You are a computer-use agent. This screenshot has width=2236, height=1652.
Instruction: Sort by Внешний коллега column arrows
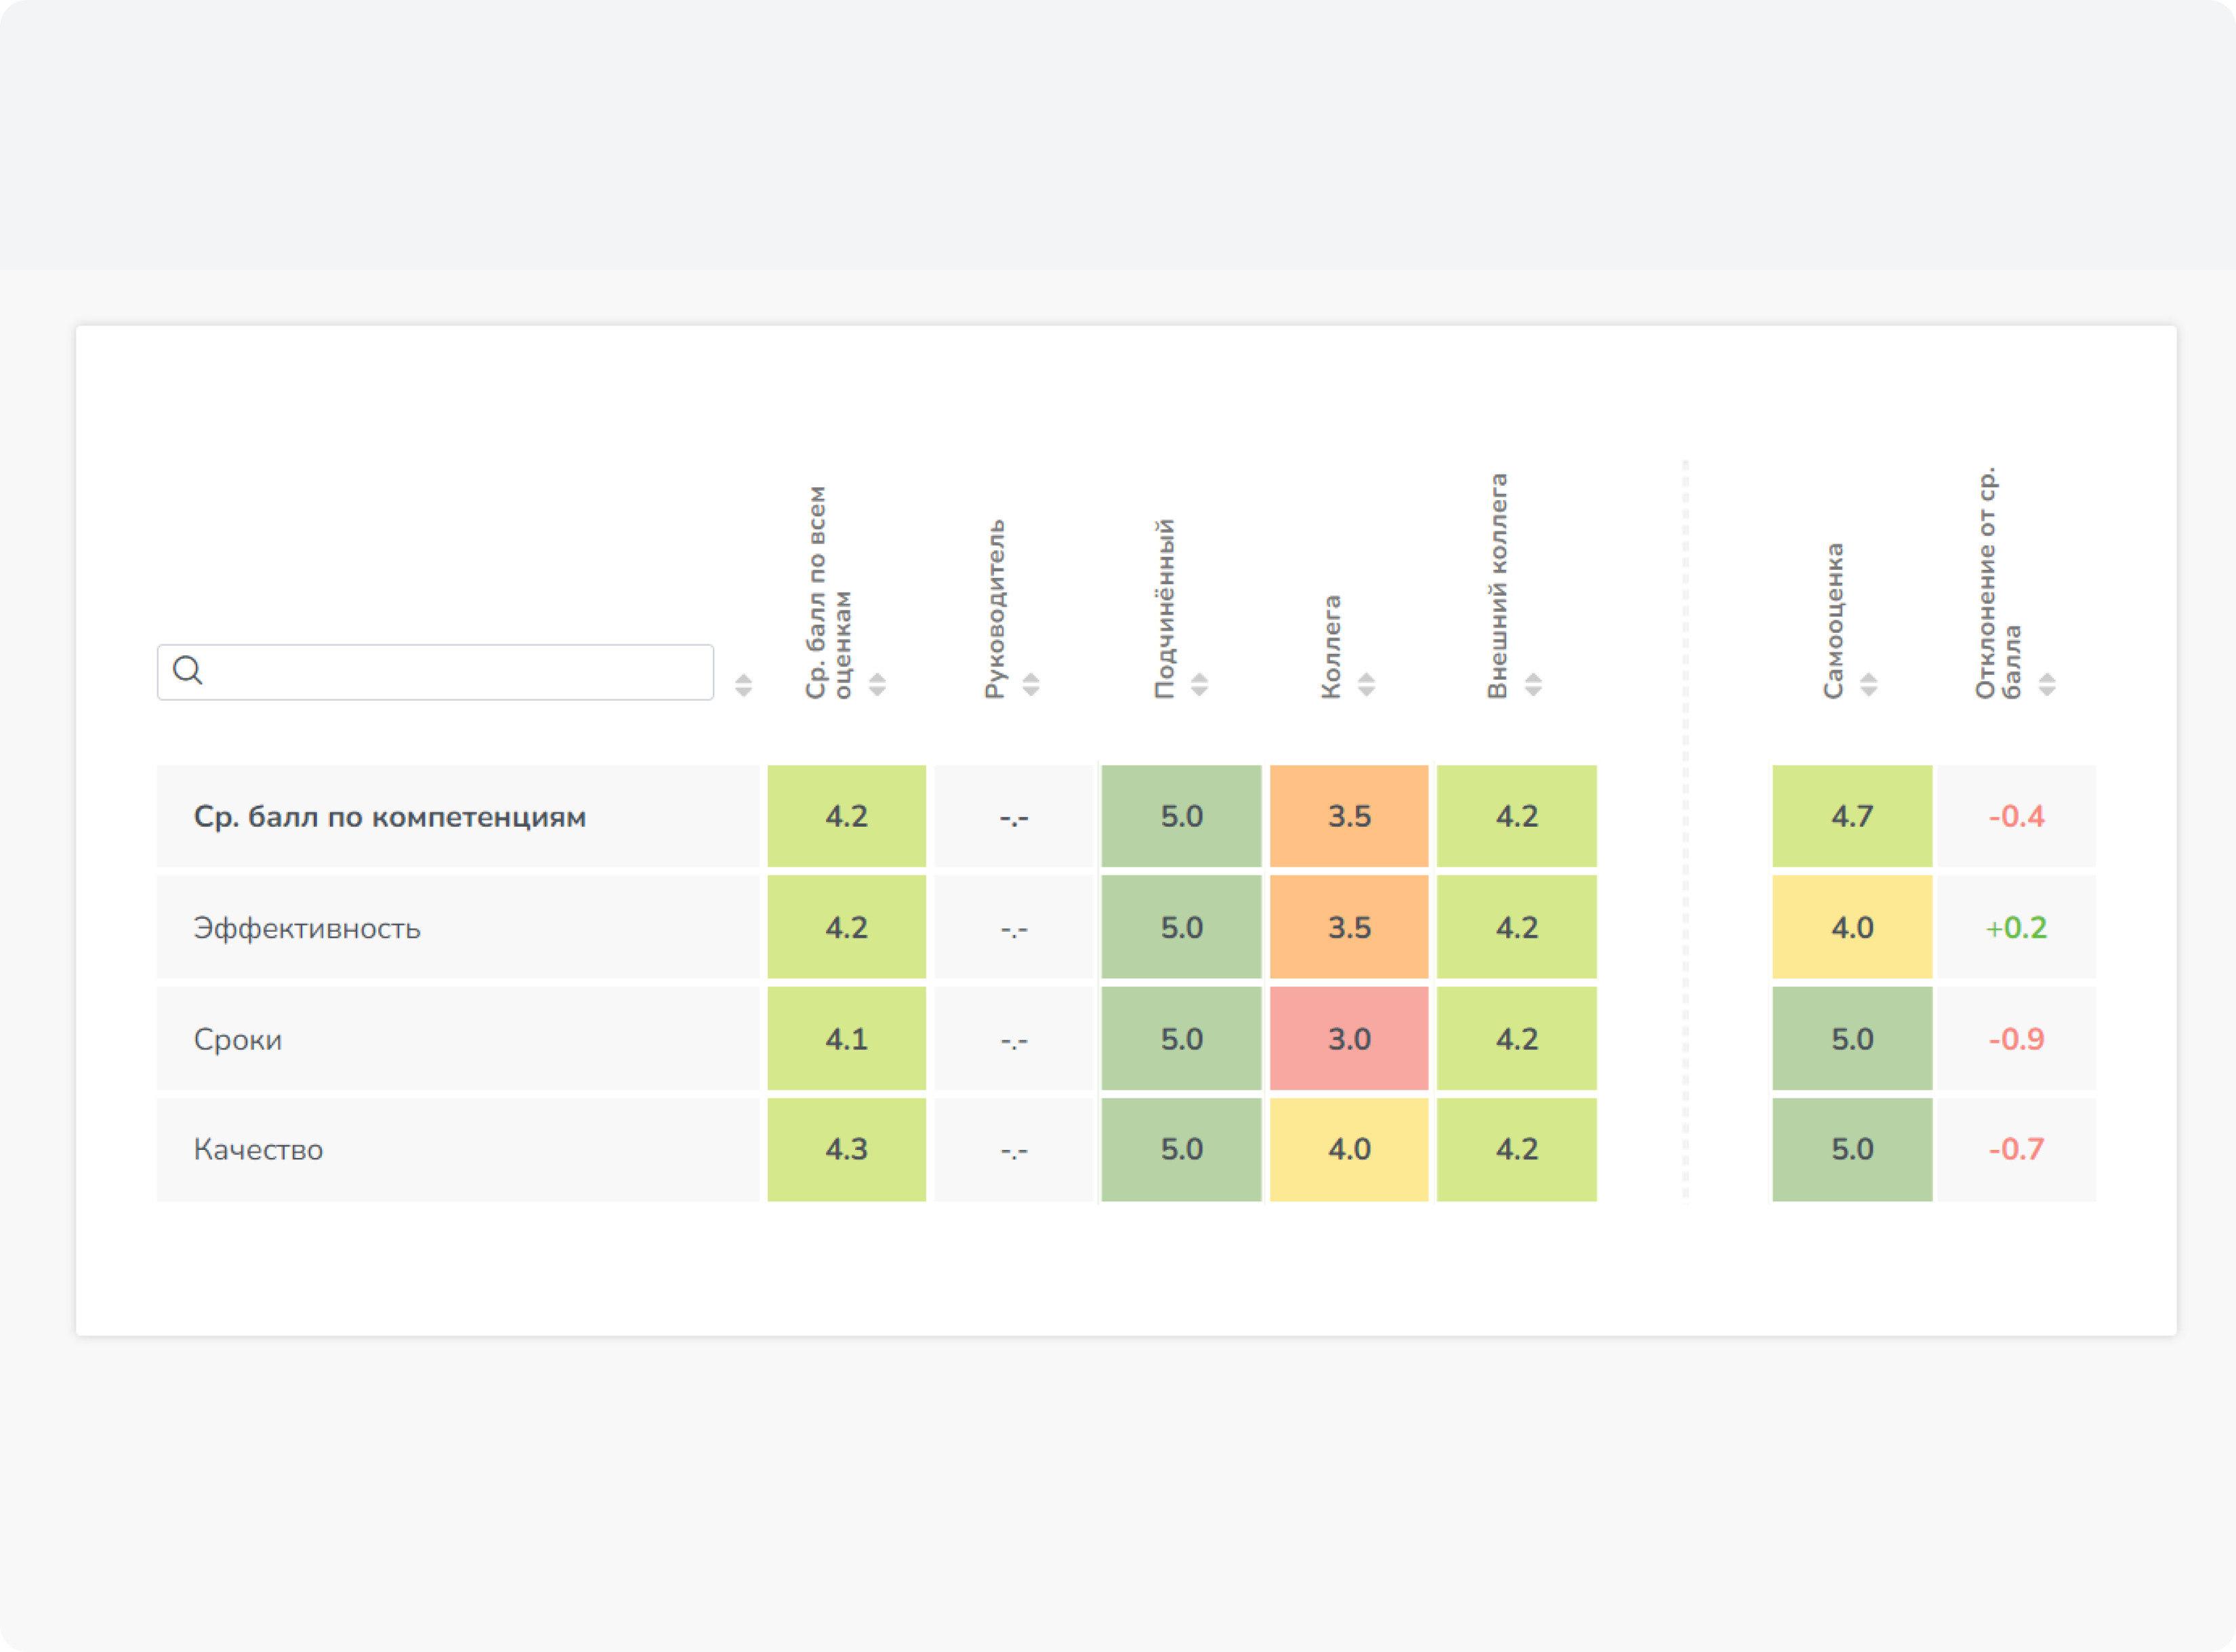coord(1533,684)
